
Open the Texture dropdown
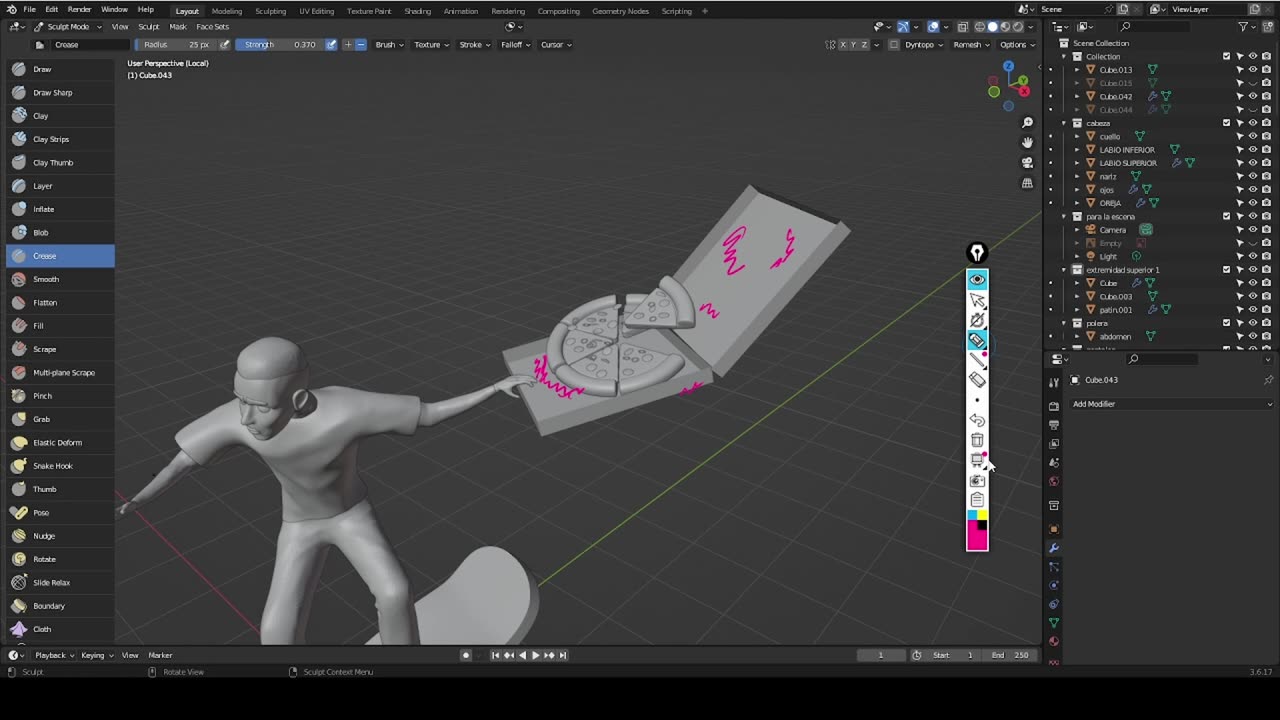[x=431, y=45]
